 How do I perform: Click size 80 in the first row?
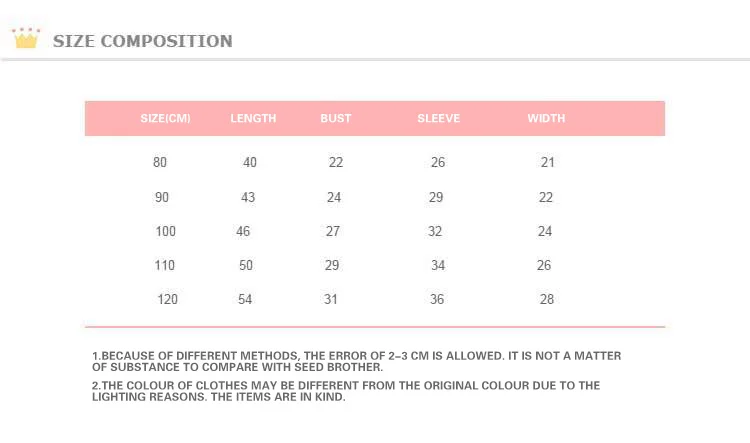pyautogui.click(x=160, y=162)
